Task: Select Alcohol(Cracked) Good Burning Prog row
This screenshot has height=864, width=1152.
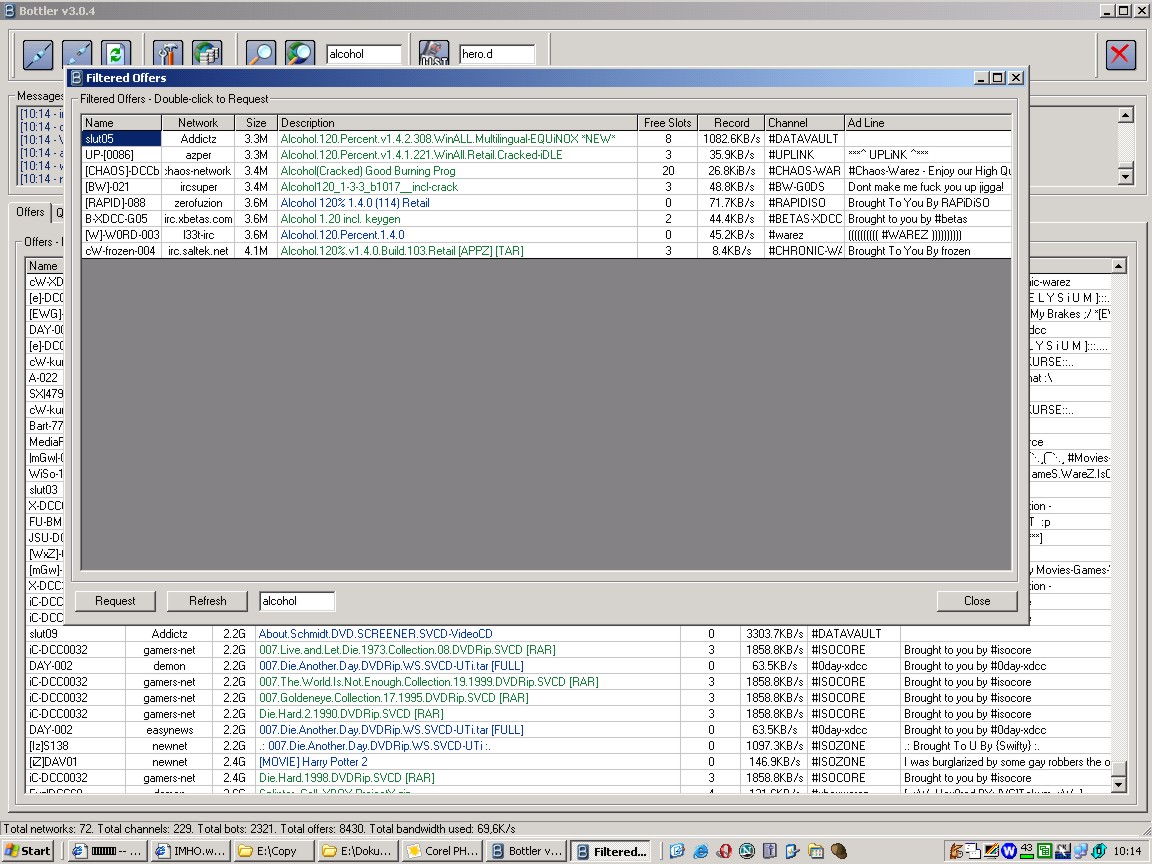Action: [546, 171]
